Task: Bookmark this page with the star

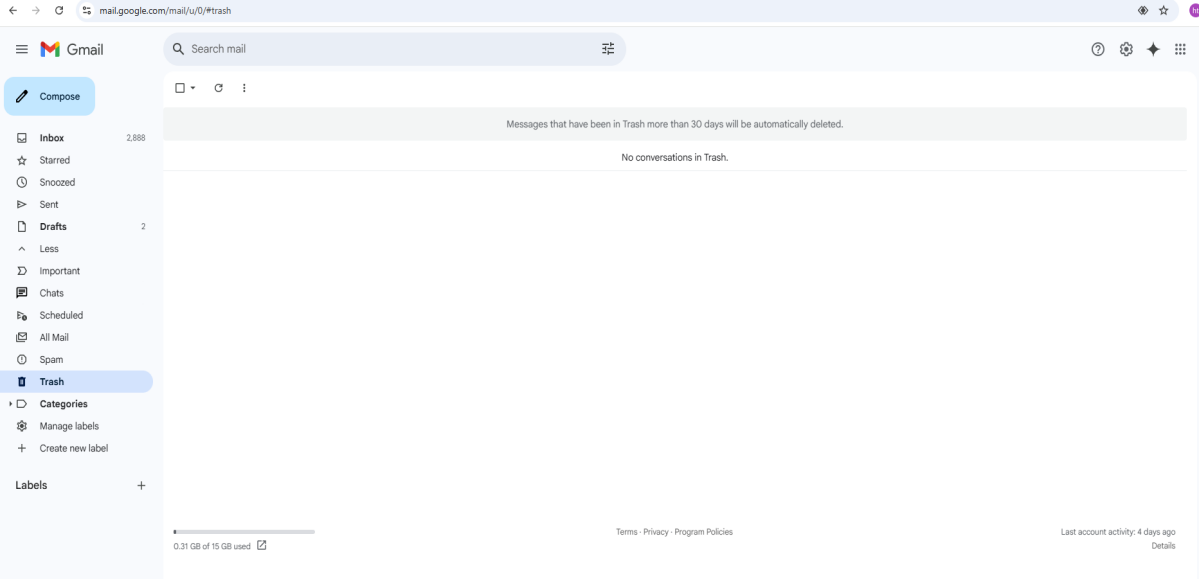Action: click(x=1164, y=11)
